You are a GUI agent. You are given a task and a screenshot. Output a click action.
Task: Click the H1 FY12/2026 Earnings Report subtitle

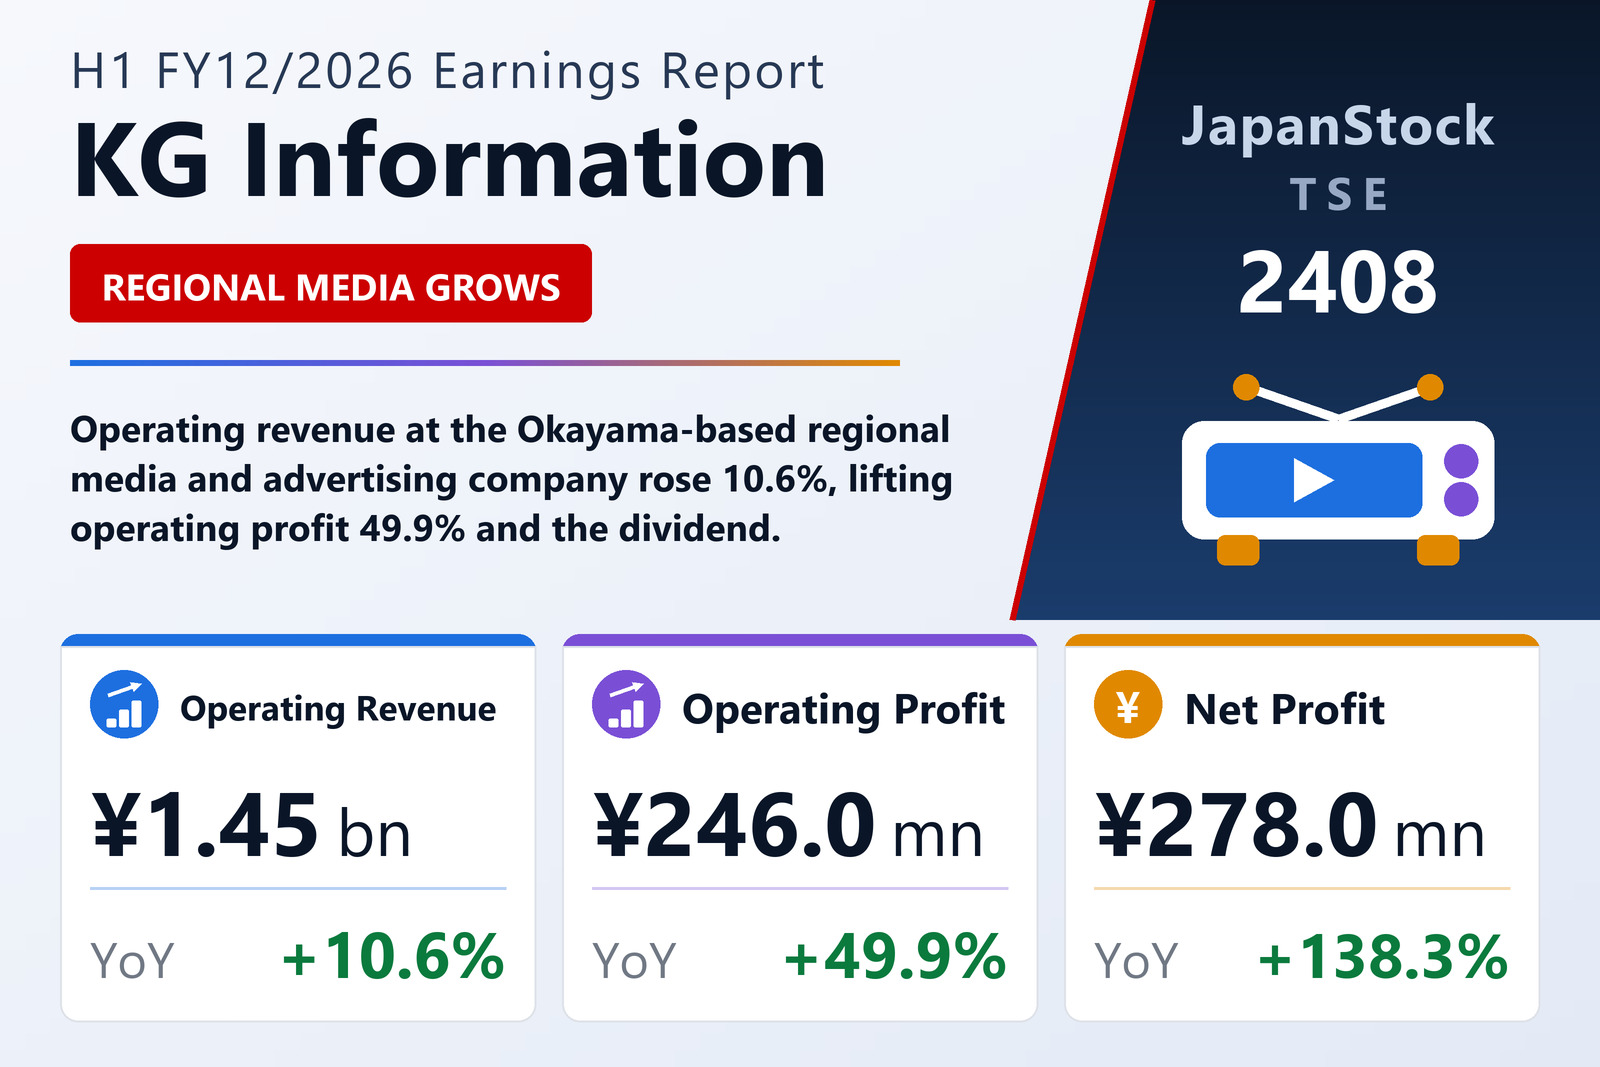[x=448, y=72]
